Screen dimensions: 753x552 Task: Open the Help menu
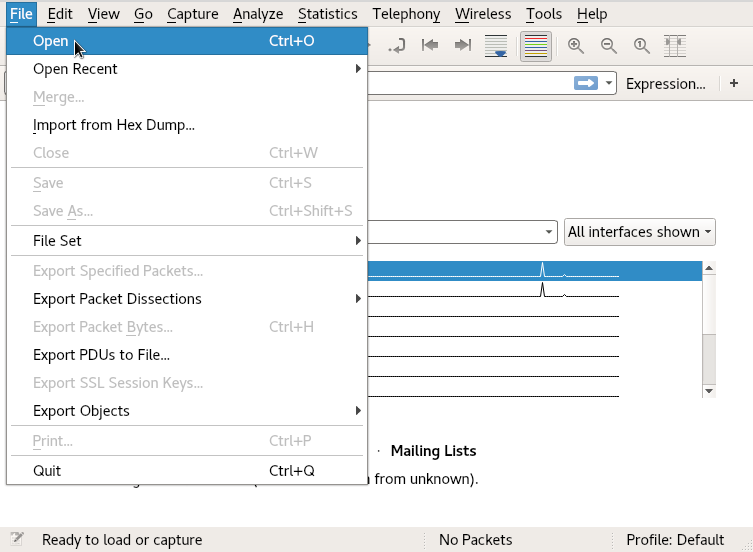click(592, 14)
